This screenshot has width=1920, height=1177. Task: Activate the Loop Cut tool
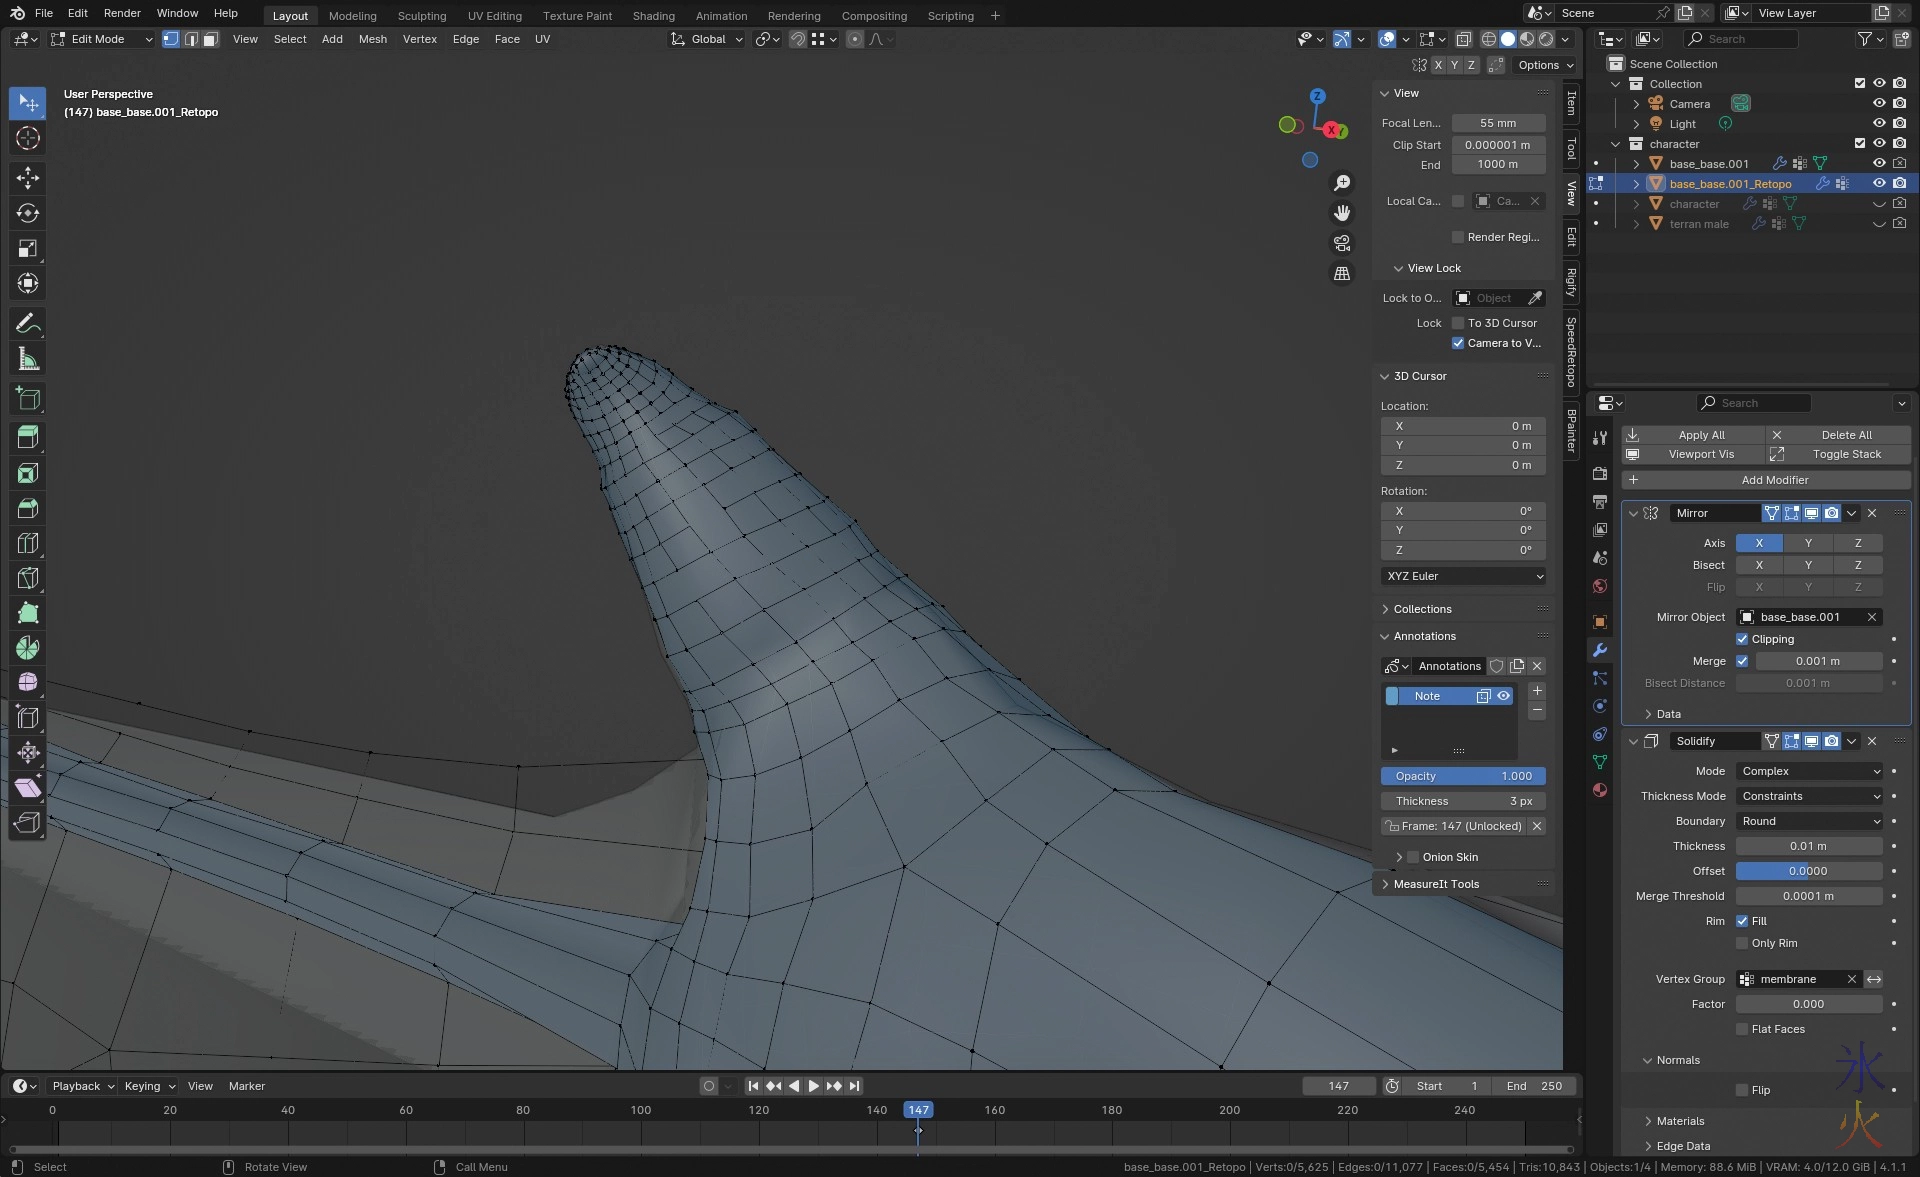pyautogui.click(x=28, y=543)
